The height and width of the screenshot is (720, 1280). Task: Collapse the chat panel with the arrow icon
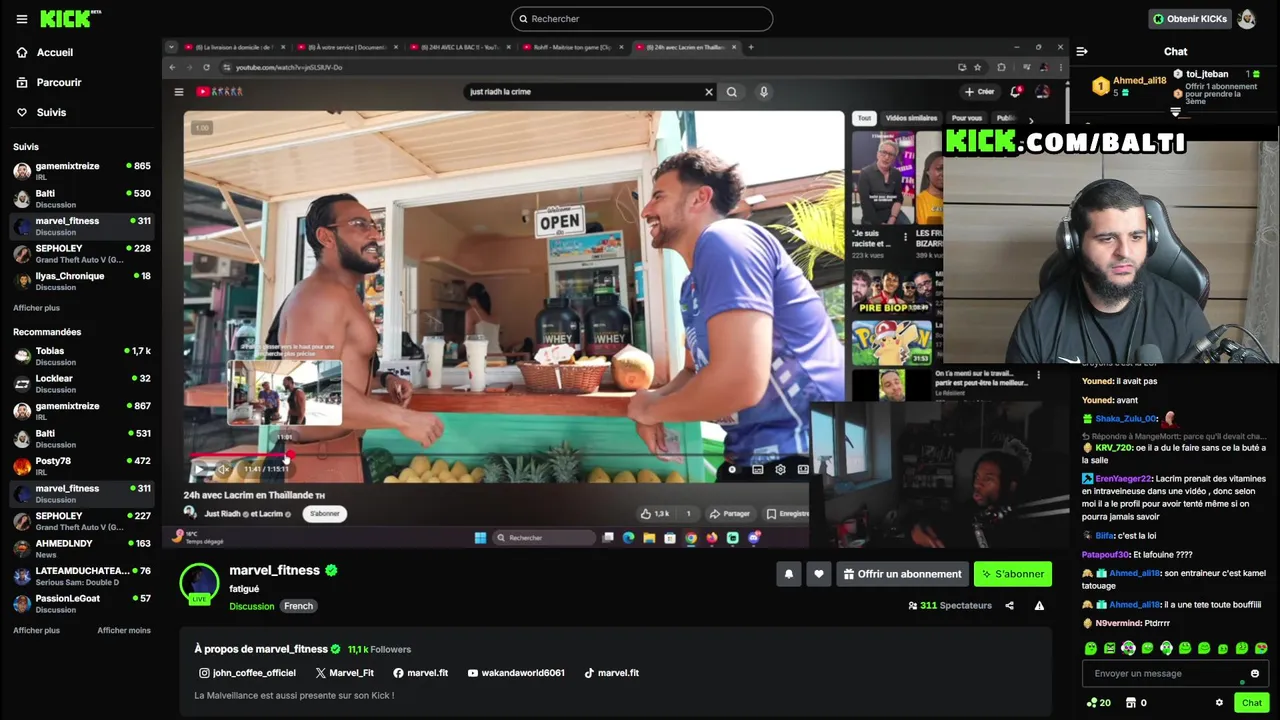1082,52
